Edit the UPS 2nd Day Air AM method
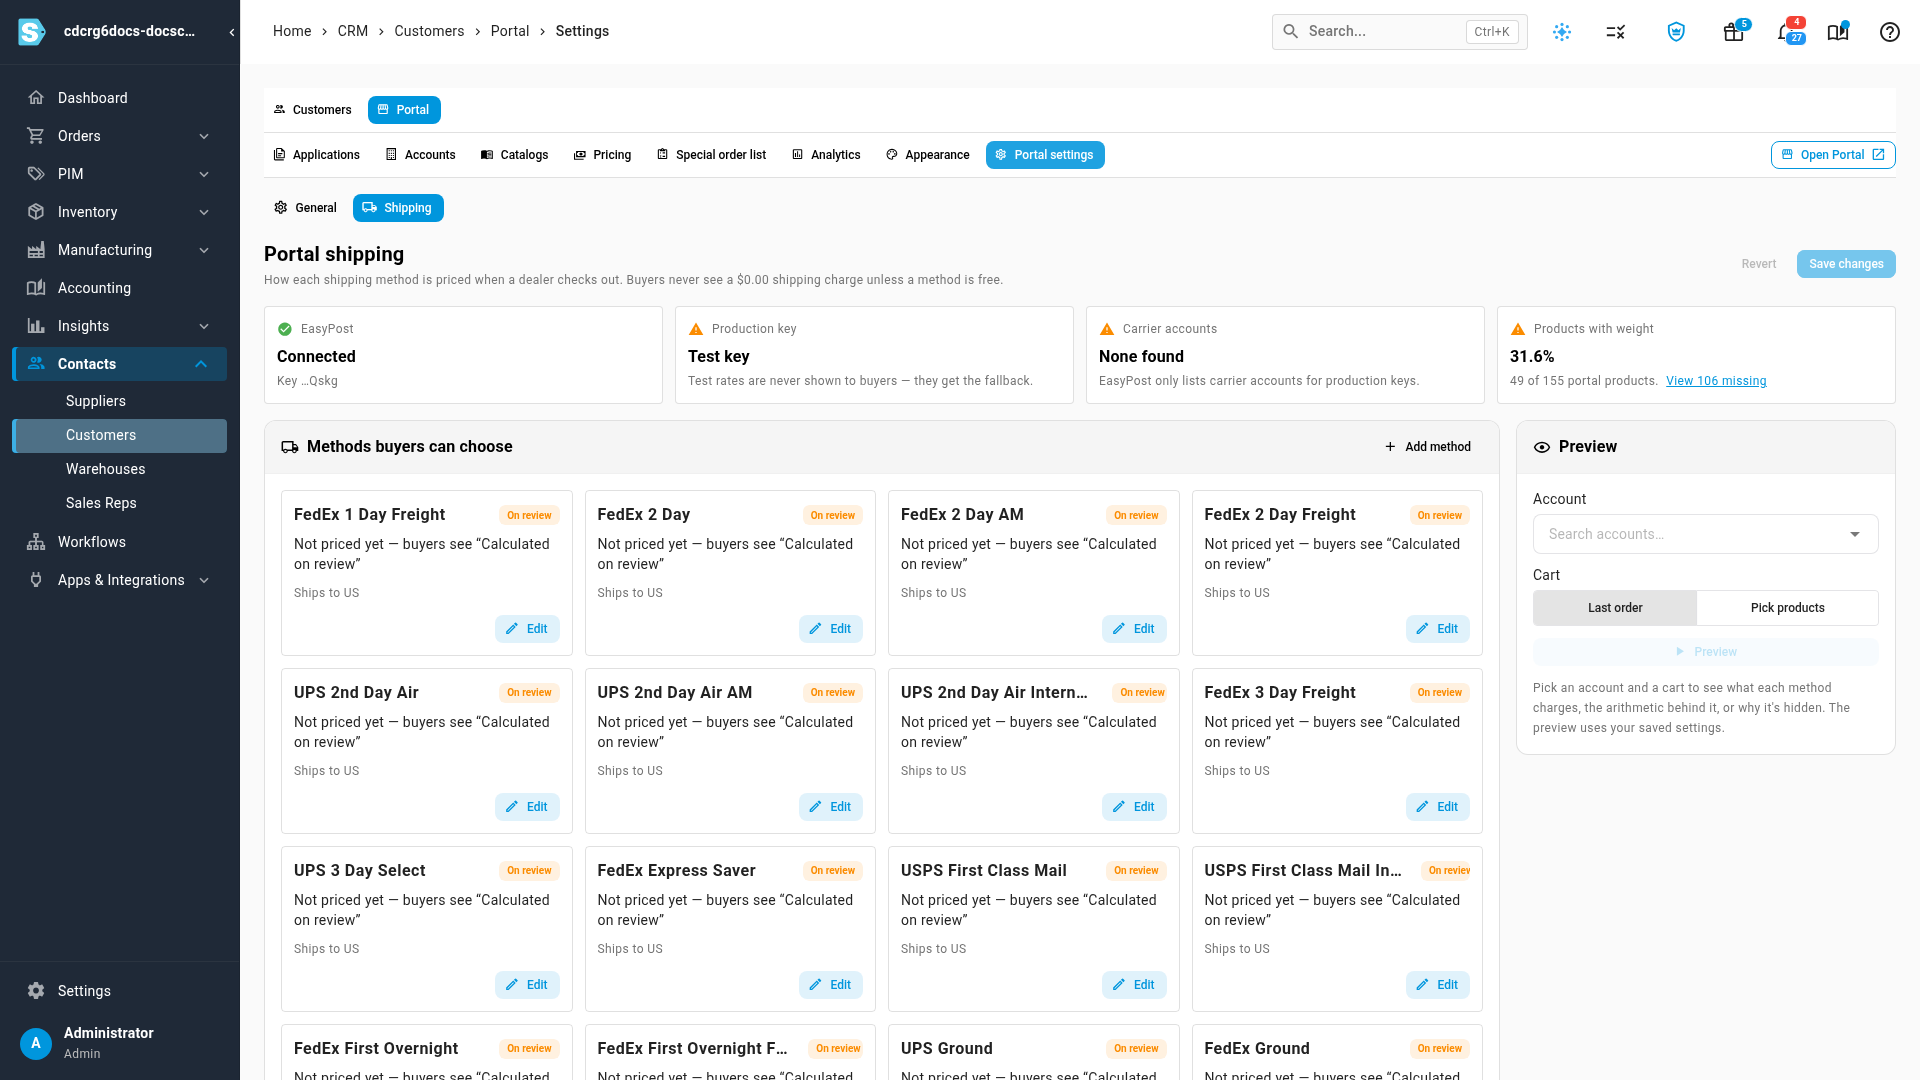Image resolution: width=1920 pixels, height=1080 pixels. point(830,807)
